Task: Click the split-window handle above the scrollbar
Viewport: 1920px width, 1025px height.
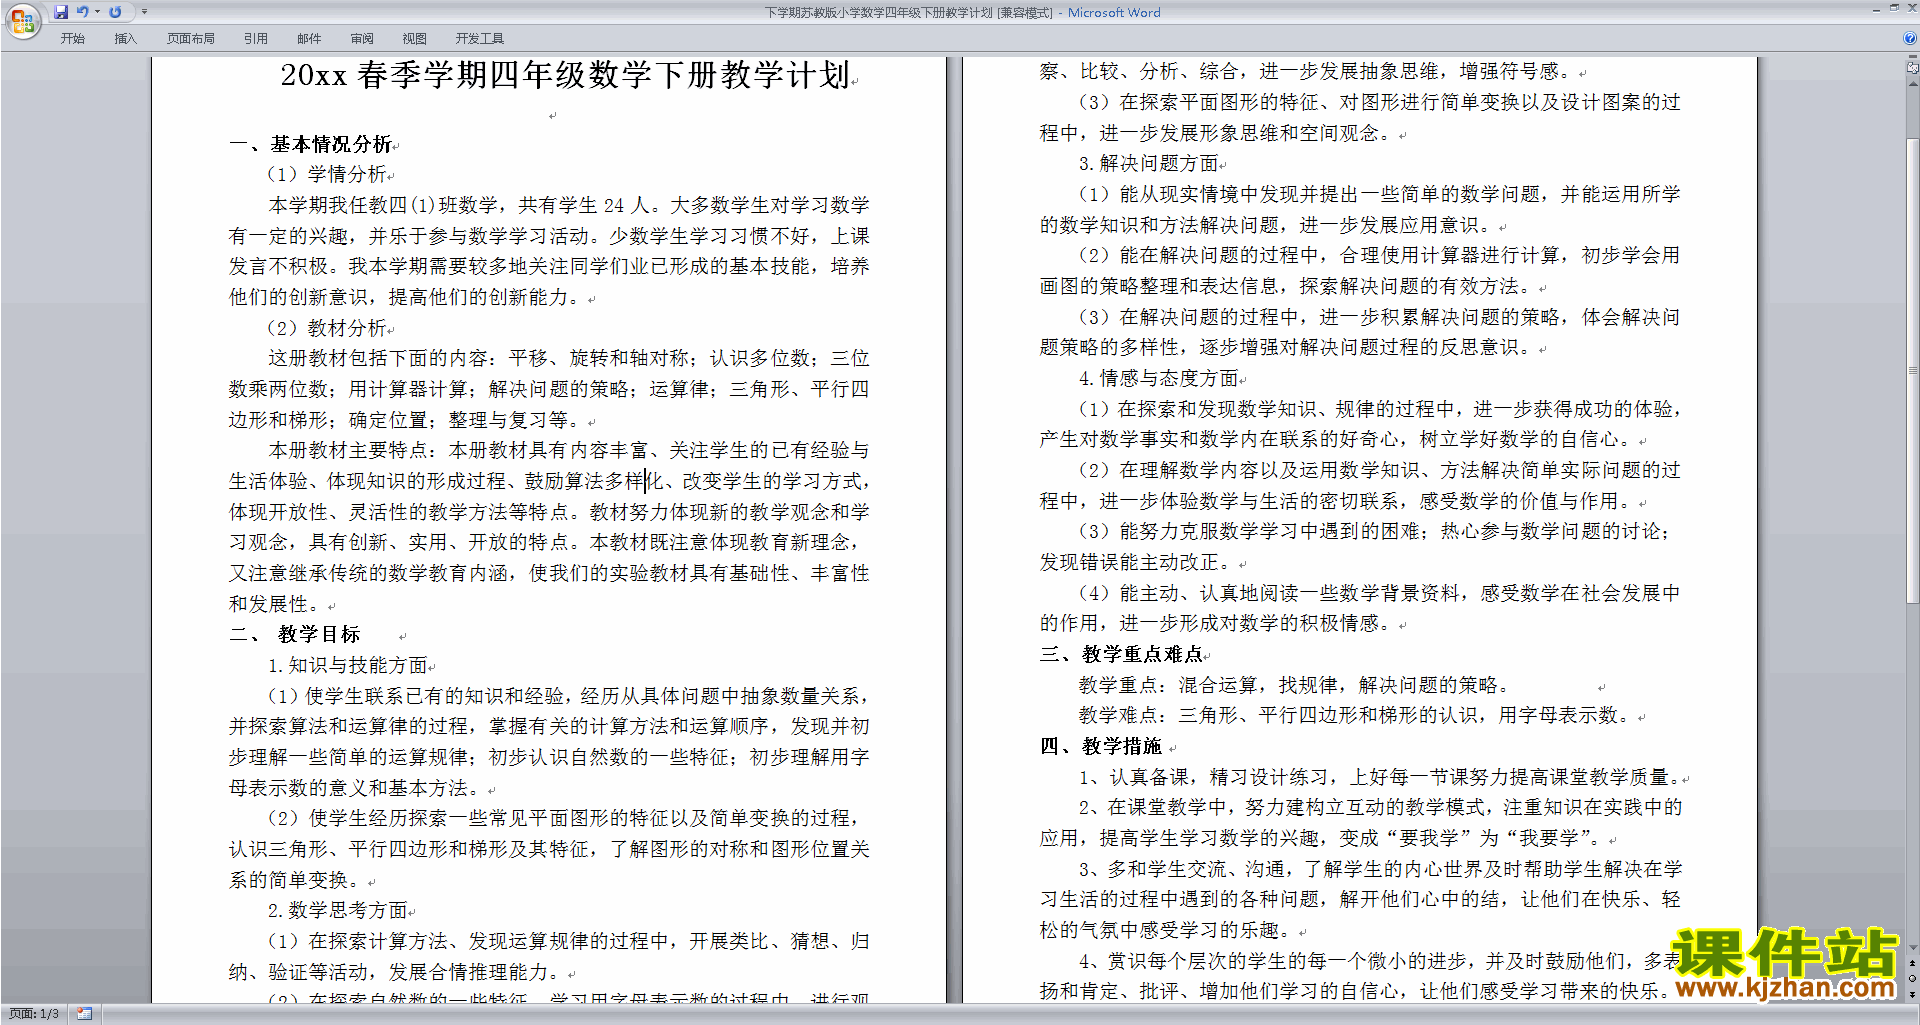Action: click(x=1913, y=57)
